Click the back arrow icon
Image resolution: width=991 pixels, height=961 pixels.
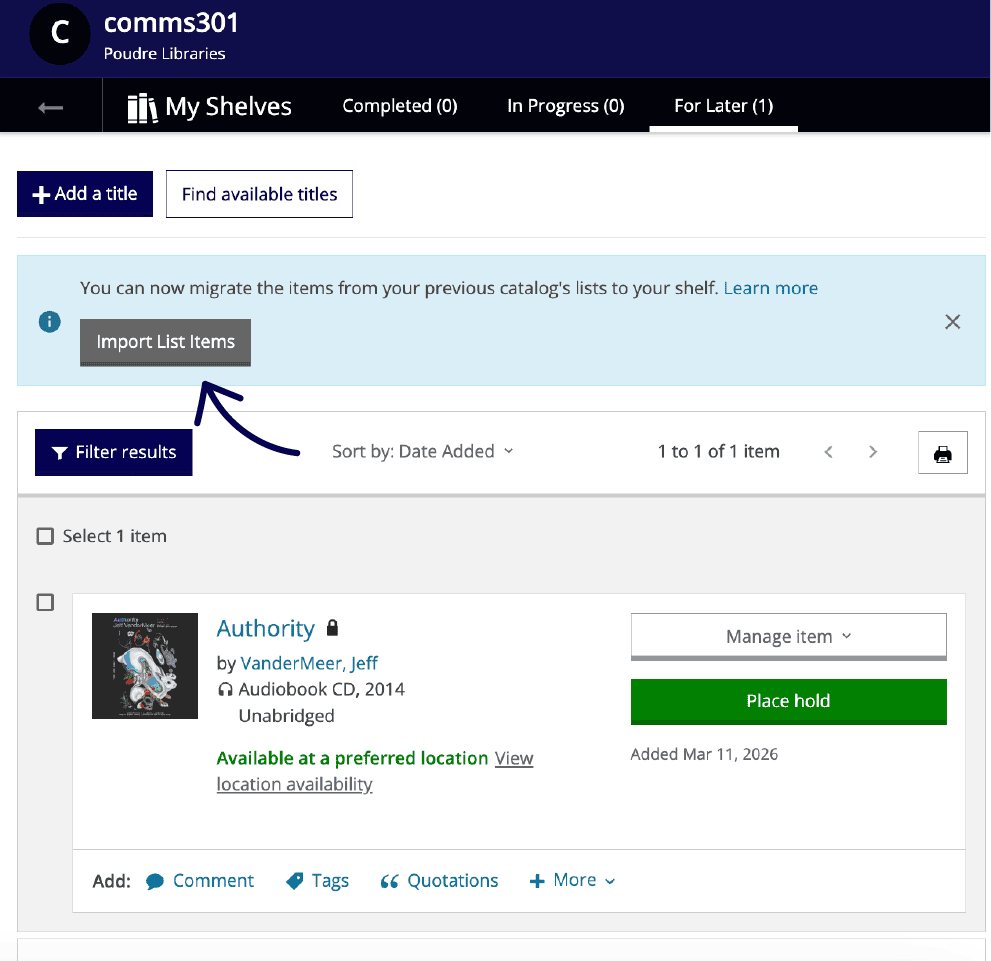50,107
